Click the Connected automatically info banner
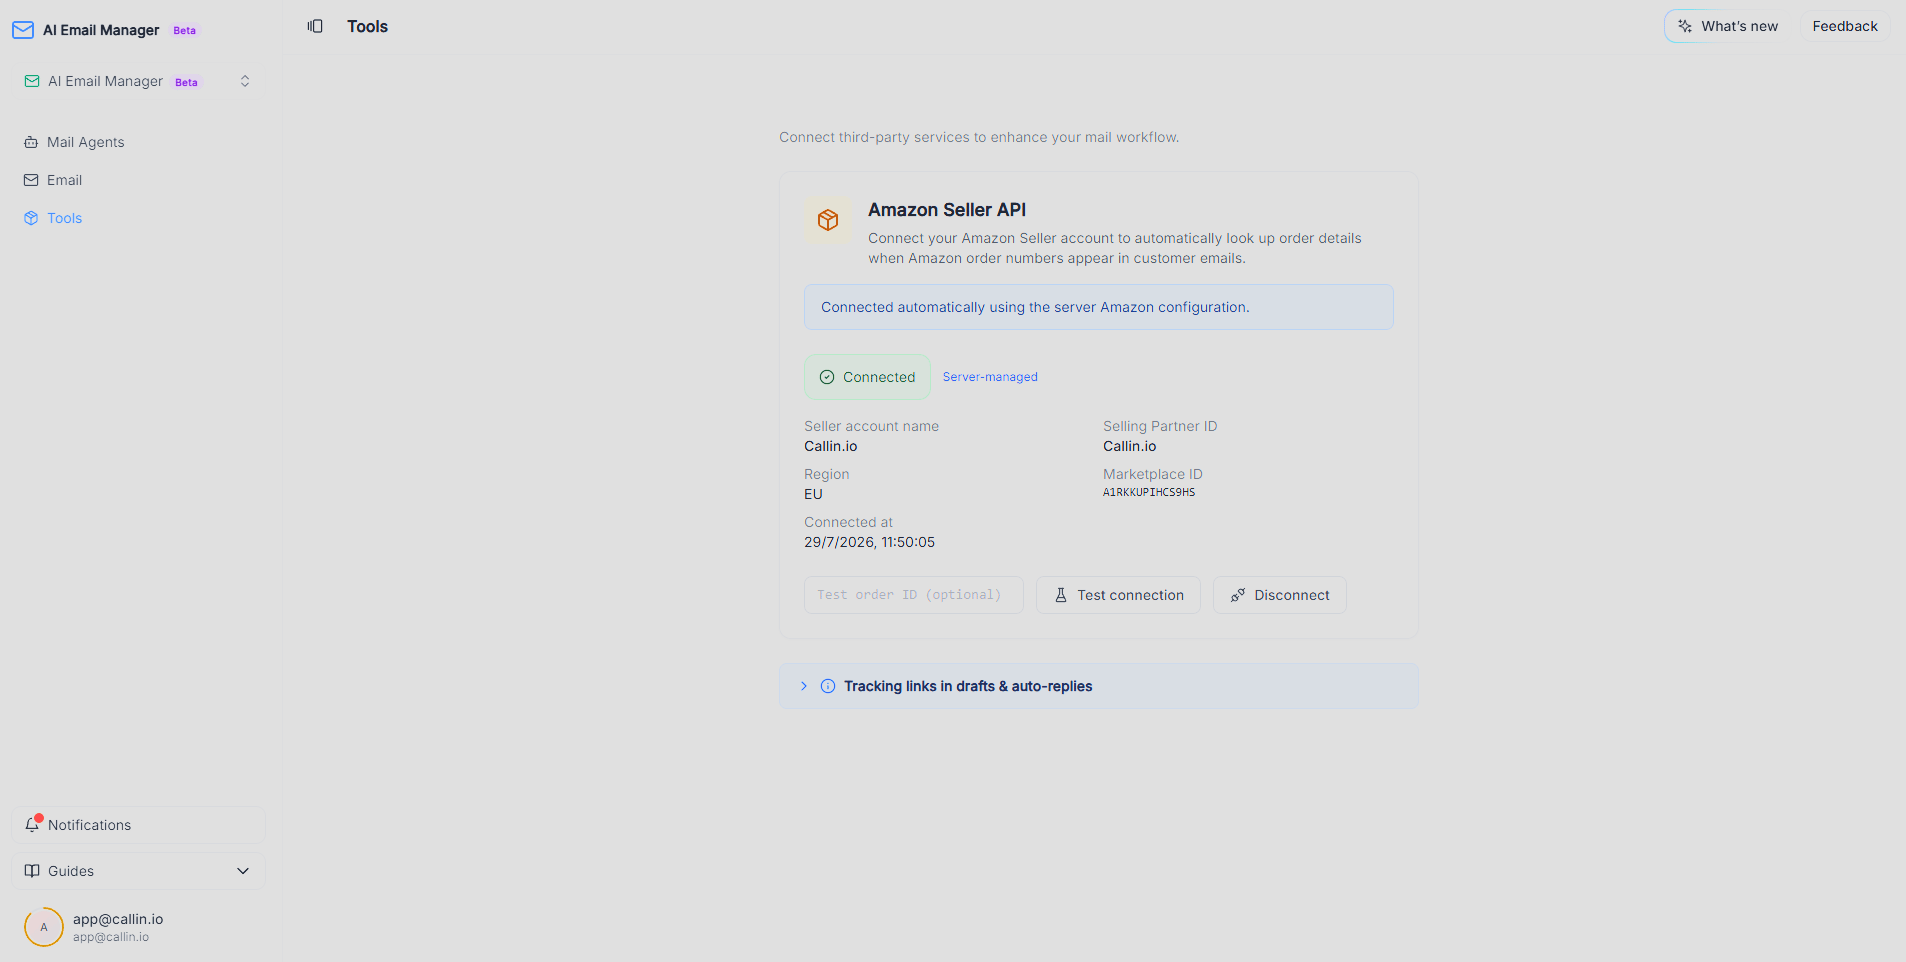The height and width of the screenshot is (962, 1906). click(x=1099, y=307)
